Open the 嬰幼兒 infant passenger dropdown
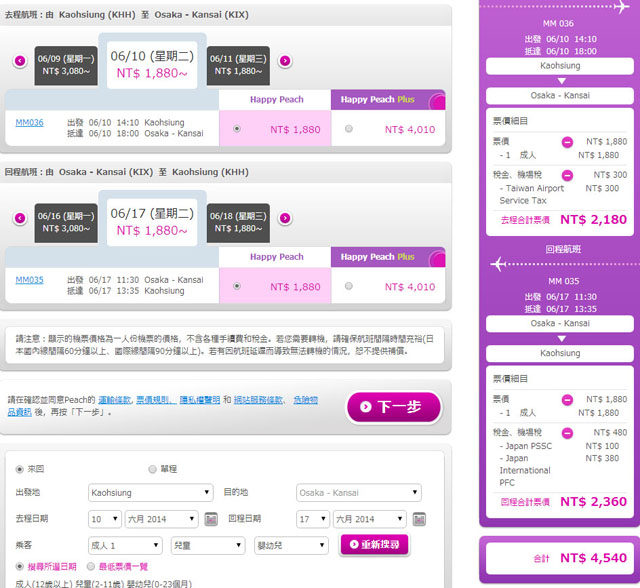640x588 pixels. pos(291,546)
